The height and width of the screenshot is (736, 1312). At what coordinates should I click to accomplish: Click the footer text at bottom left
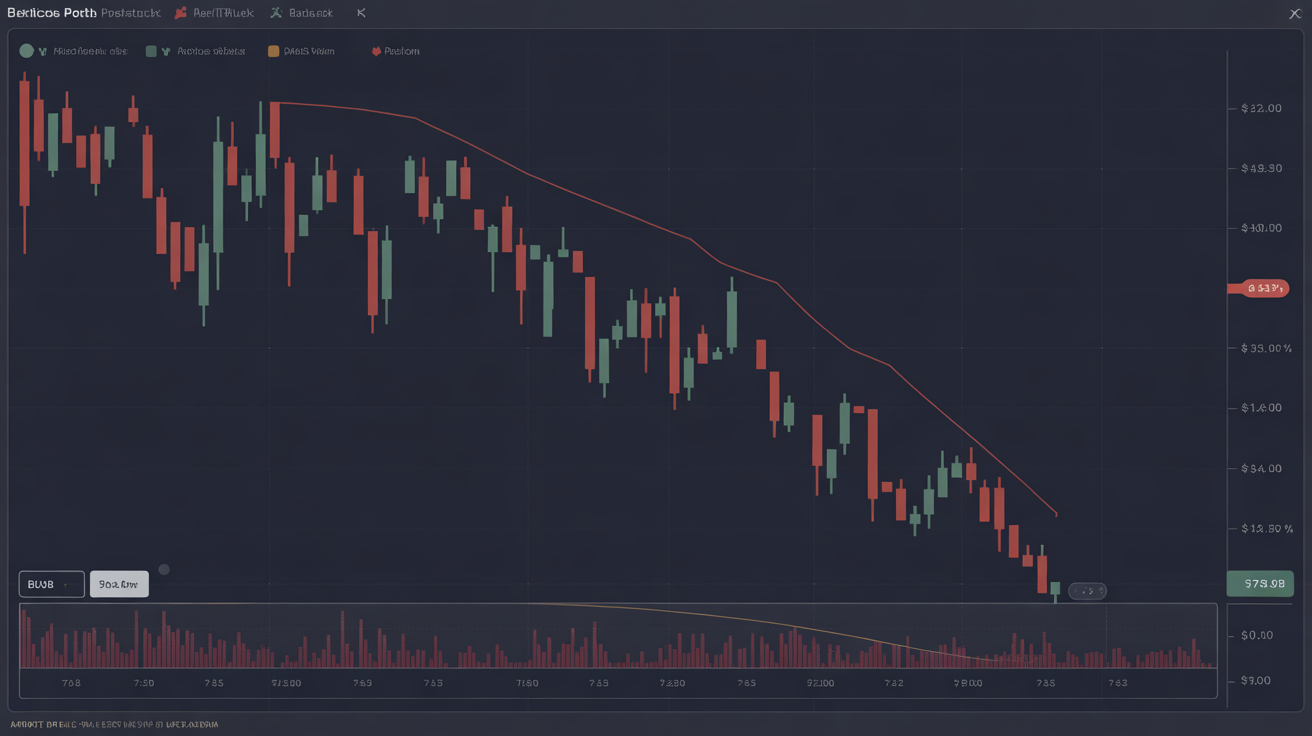coord(114,724)
